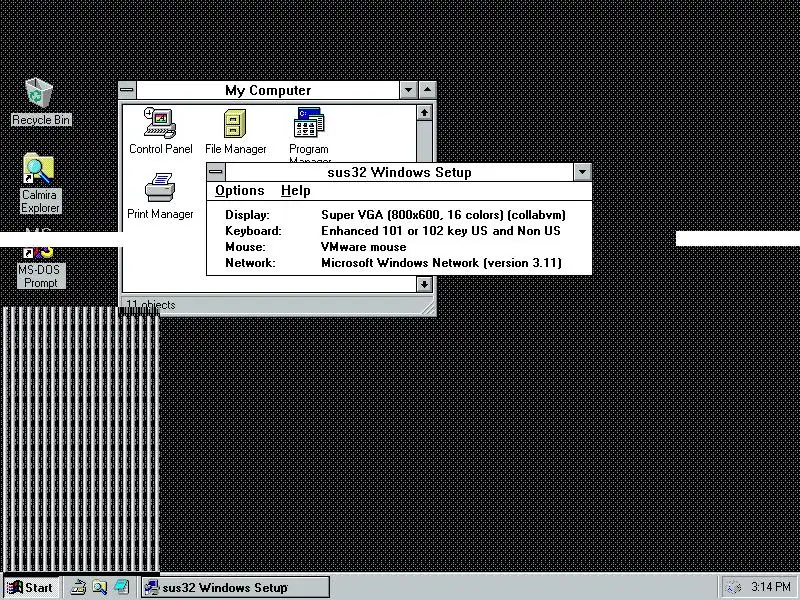Viewport: 800px width, 600px height.
Task: Click the Recycle Bin label text
Action: pyautogui.click(x=41, y=120)
